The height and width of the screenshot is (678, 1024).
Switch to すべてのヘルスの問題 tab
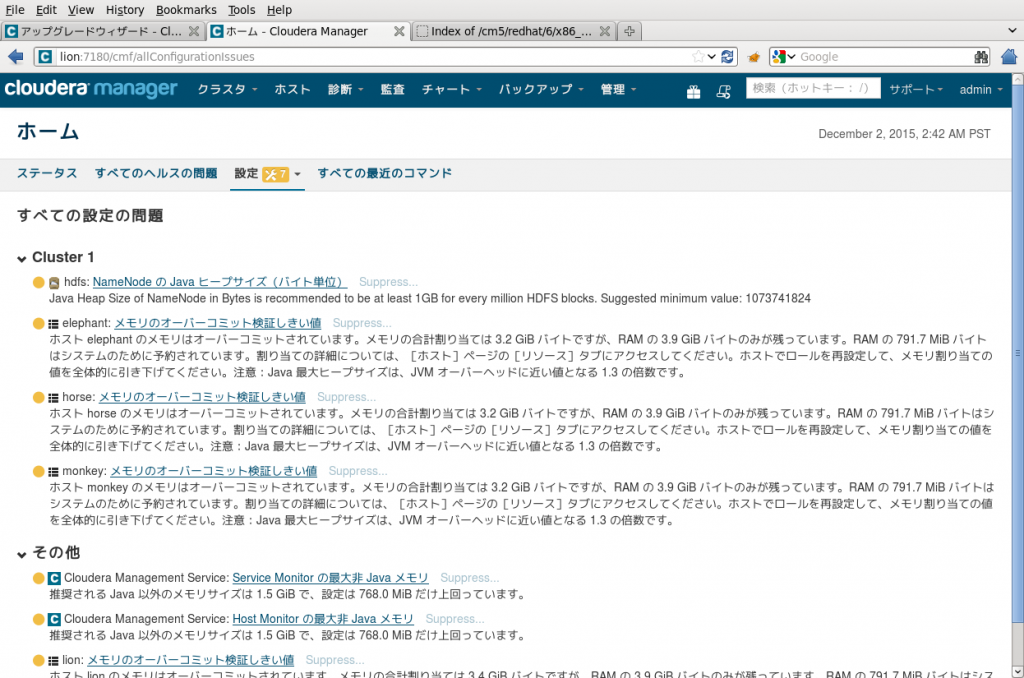(156, 173)
